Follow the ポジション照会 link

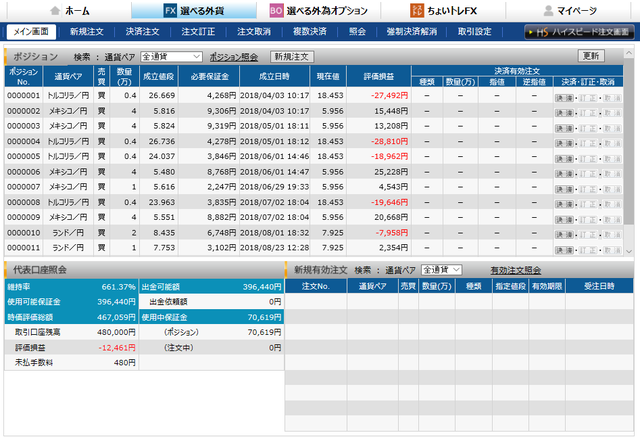(x=234, y=57)
